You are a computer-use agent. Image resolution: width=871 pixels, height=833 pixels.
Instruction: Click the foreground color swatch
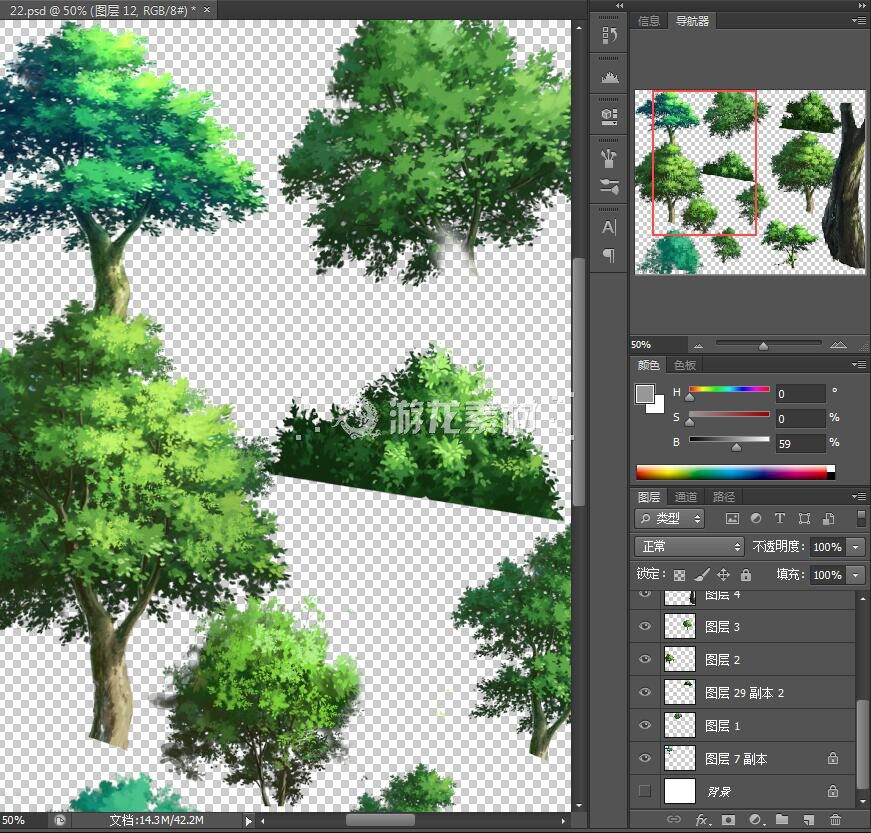[644, 394]
